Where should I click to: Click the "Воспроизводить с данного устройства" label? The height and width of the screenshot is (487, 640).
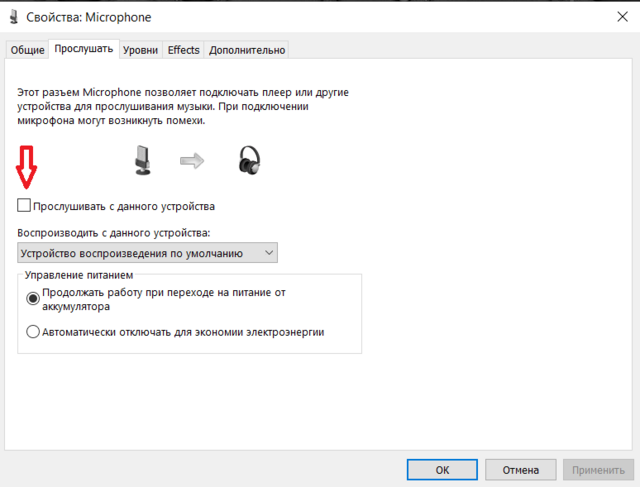coord(121,233)
